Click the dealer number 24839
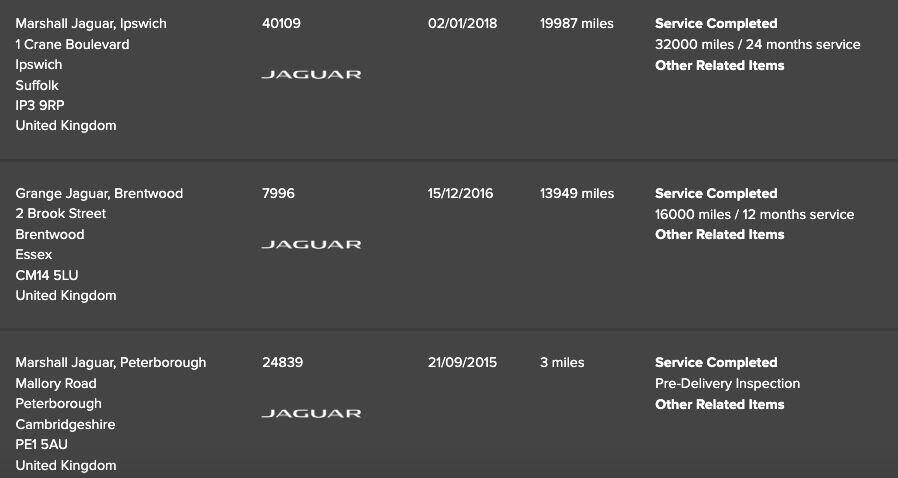 tap(282, 362)
